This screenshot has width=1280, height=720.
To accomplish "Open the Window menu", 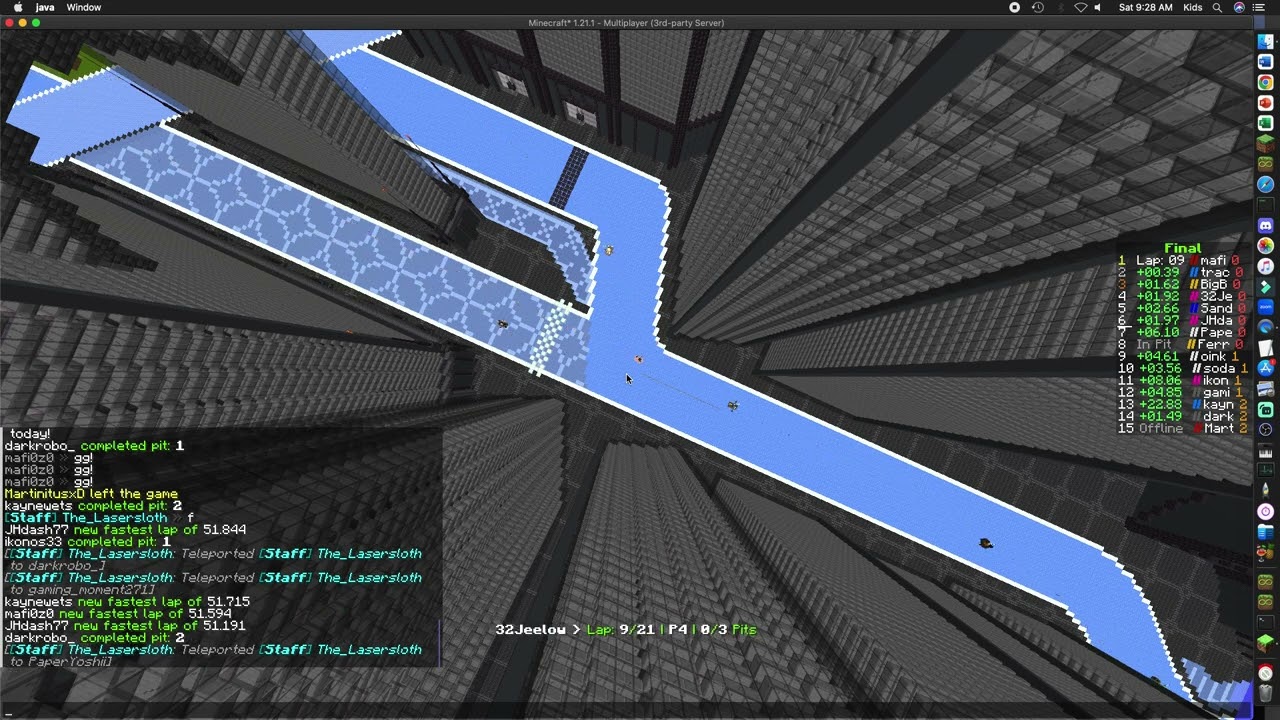I will coord(84,7).
